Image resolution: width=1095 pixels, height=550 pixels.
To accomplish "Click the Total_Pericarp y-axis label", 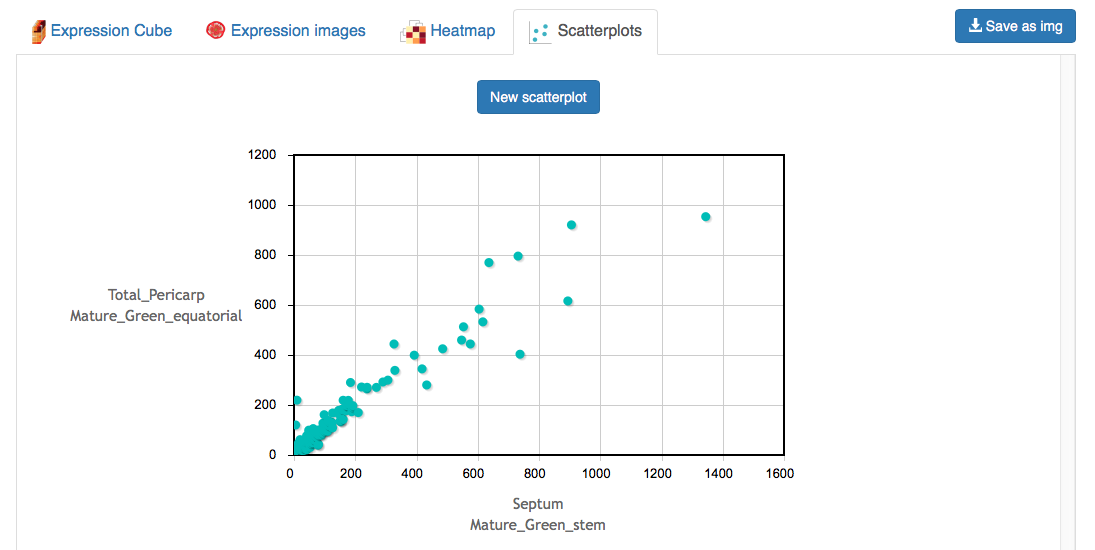I will click(x=156, y=295).
